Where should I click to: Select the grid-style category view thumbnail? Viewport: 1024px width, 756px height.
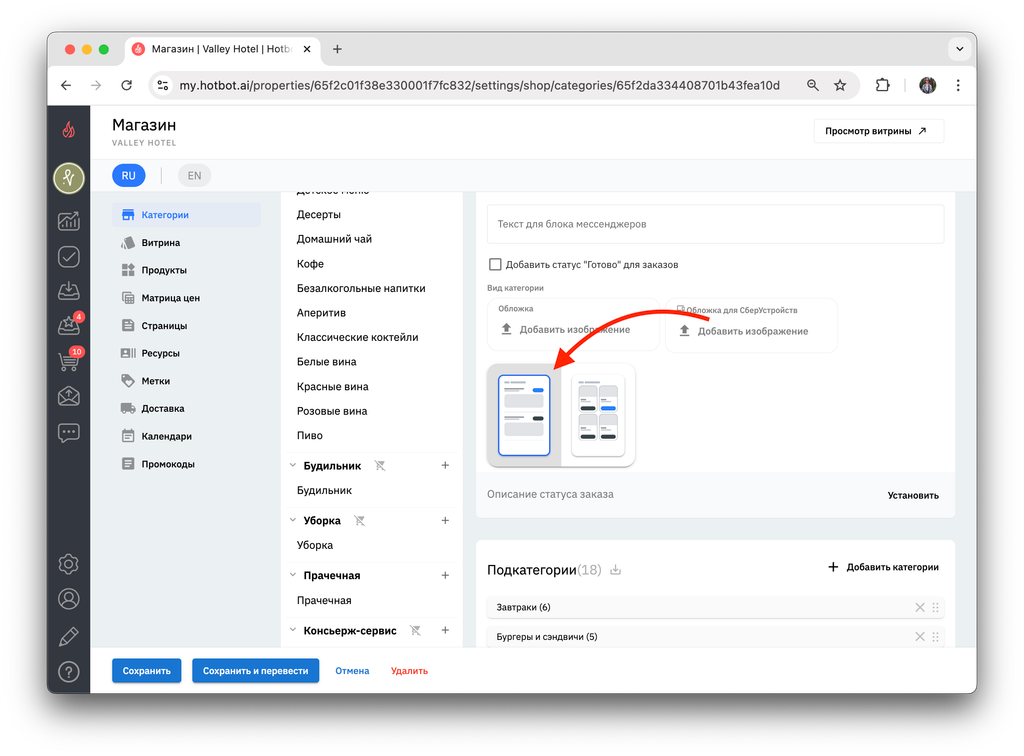[x=598, y=415]
